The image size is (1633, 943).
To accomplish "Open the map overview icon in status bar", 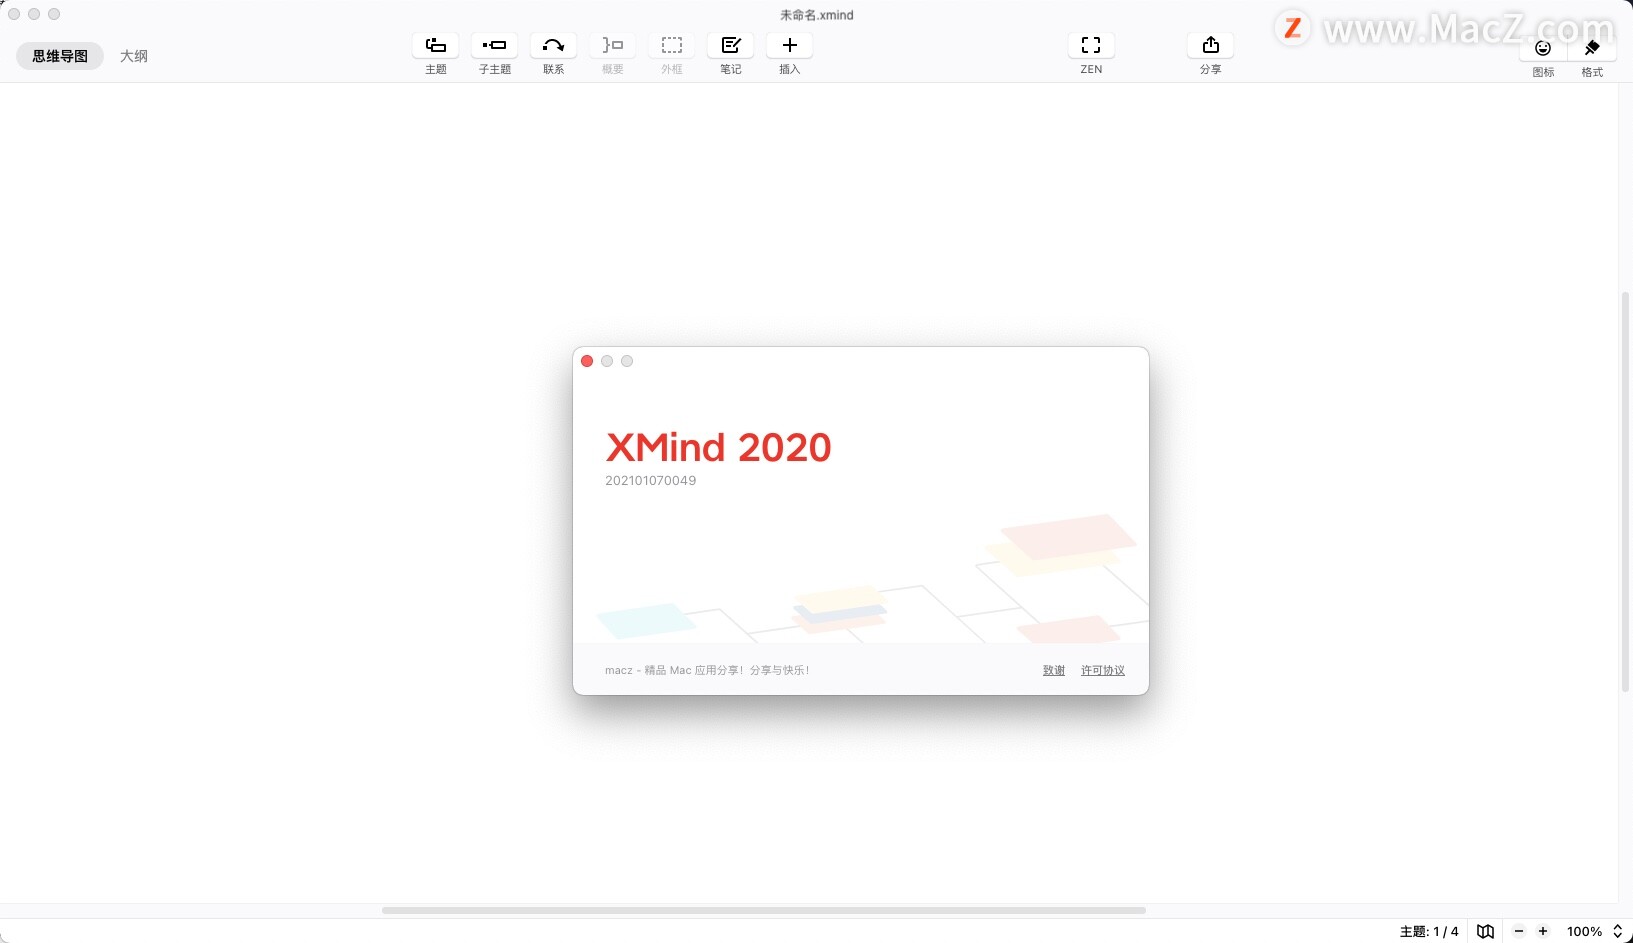I will (x=1486, y=931).
